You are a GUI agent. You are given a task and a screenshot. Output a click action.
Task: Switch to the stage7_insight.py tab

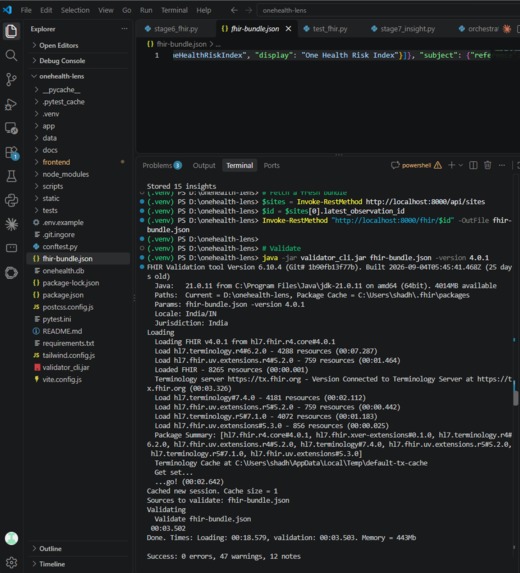(407, 29)
